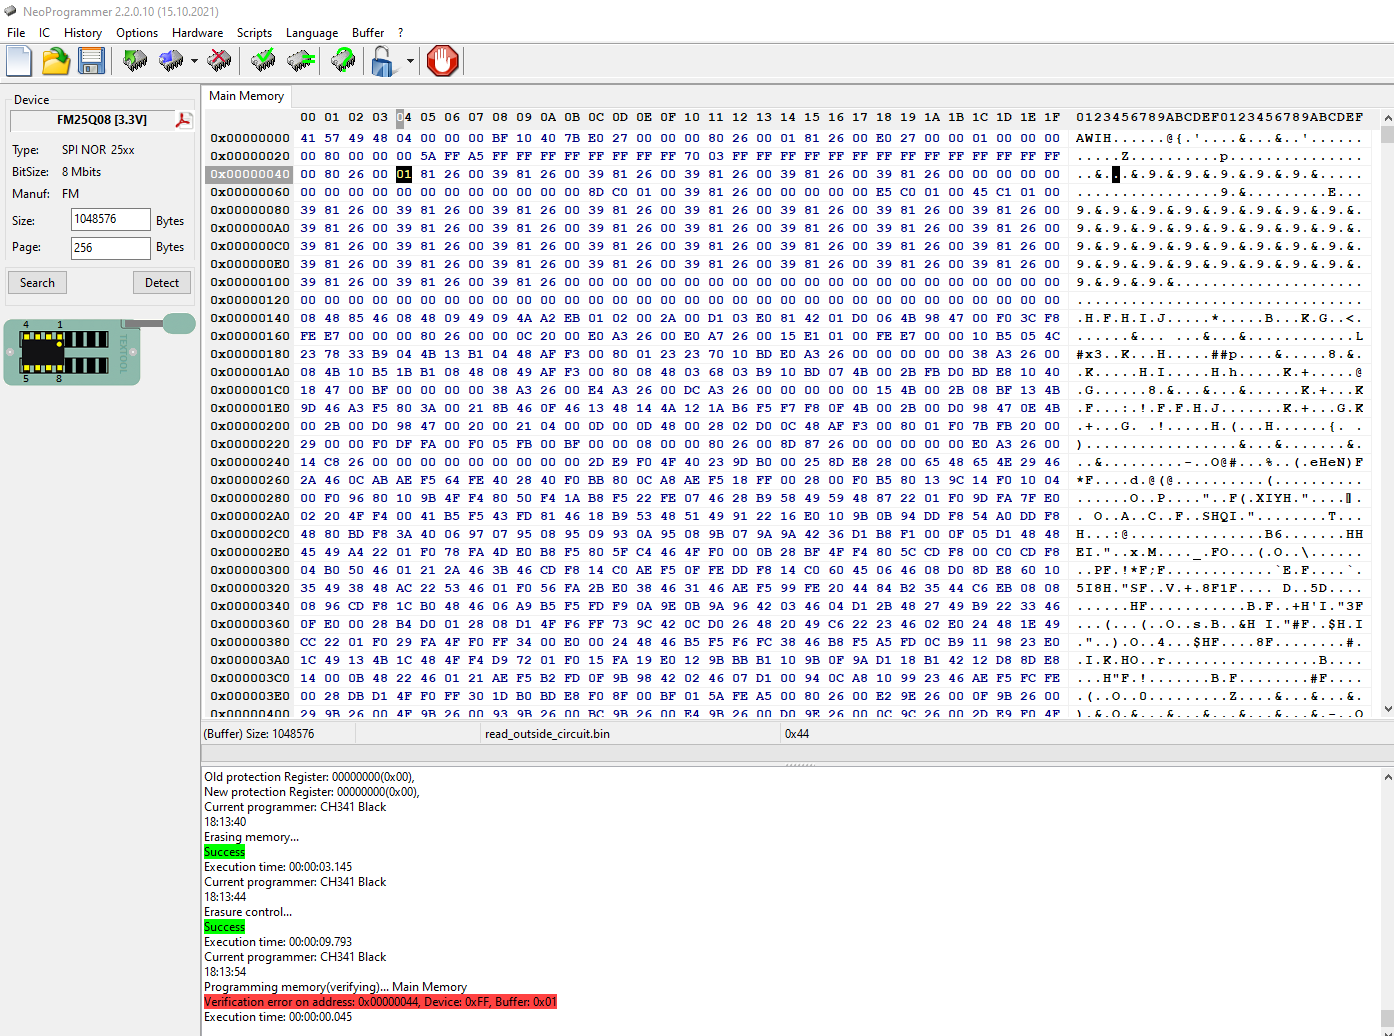Click ASCII text 'AWIH' in first row
Viewport: 1394px width, 1036px height.
pyautogui.click(x=1094, y=138)
